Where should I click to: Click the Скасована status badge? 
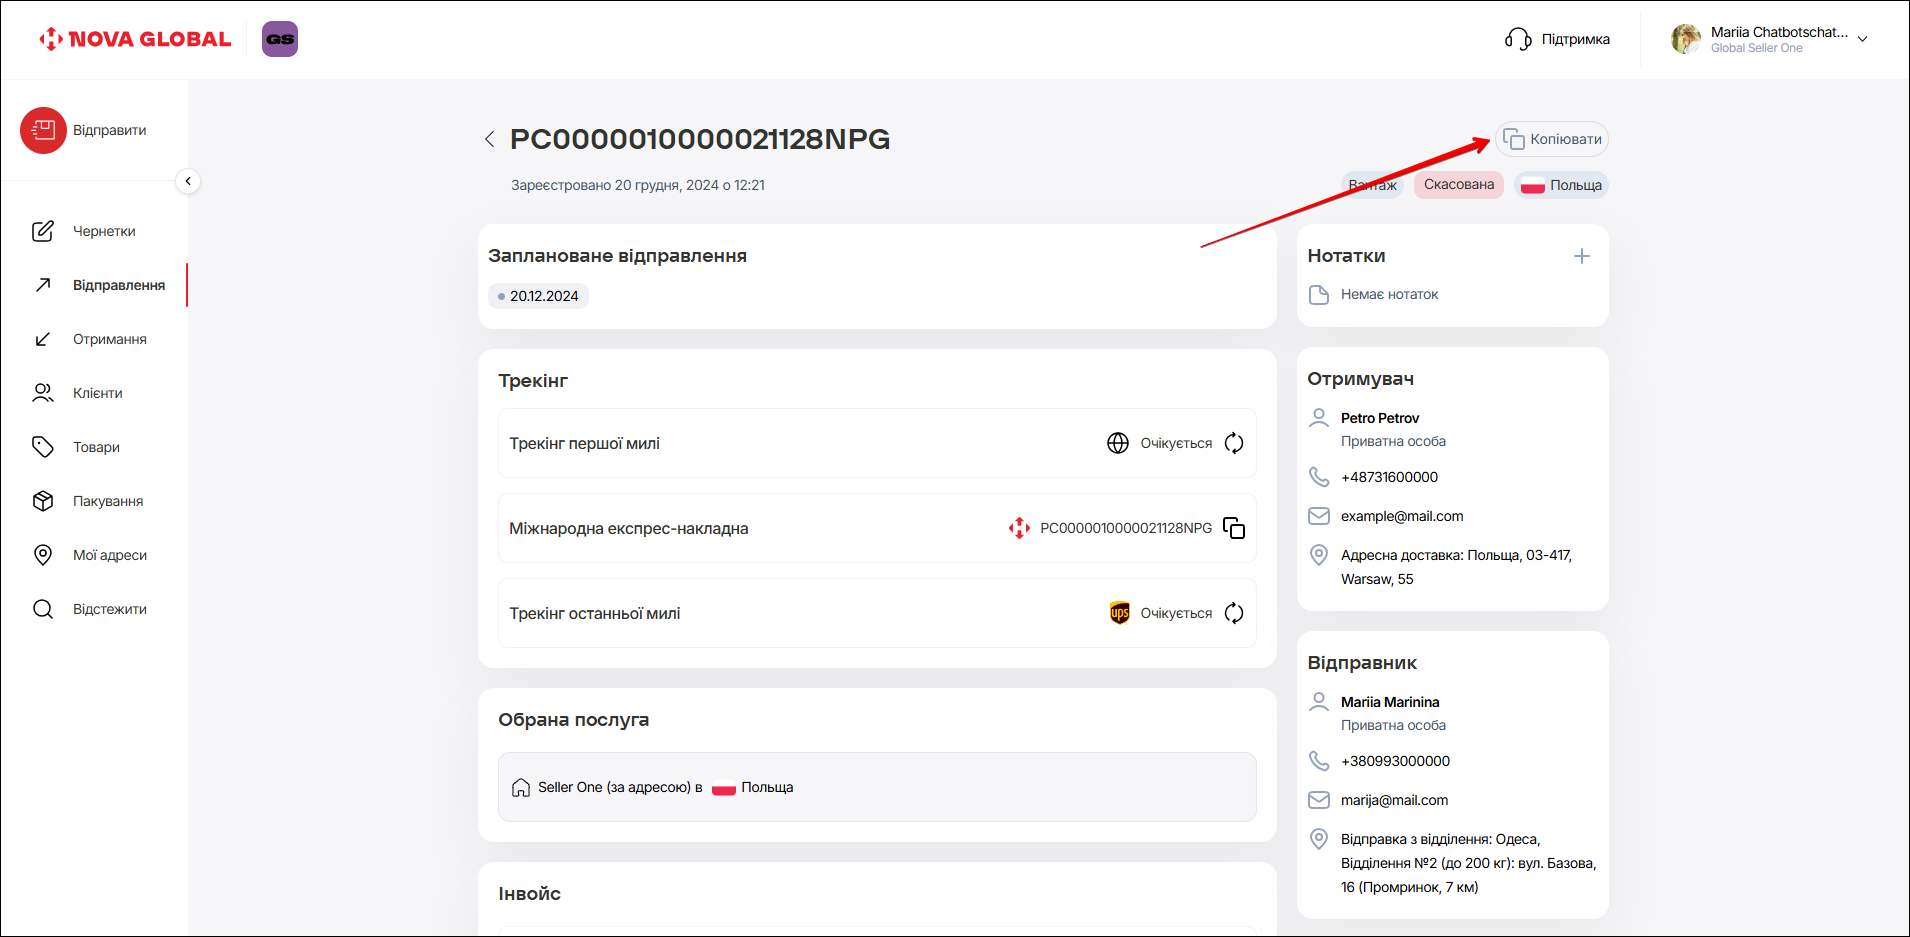1458,185
